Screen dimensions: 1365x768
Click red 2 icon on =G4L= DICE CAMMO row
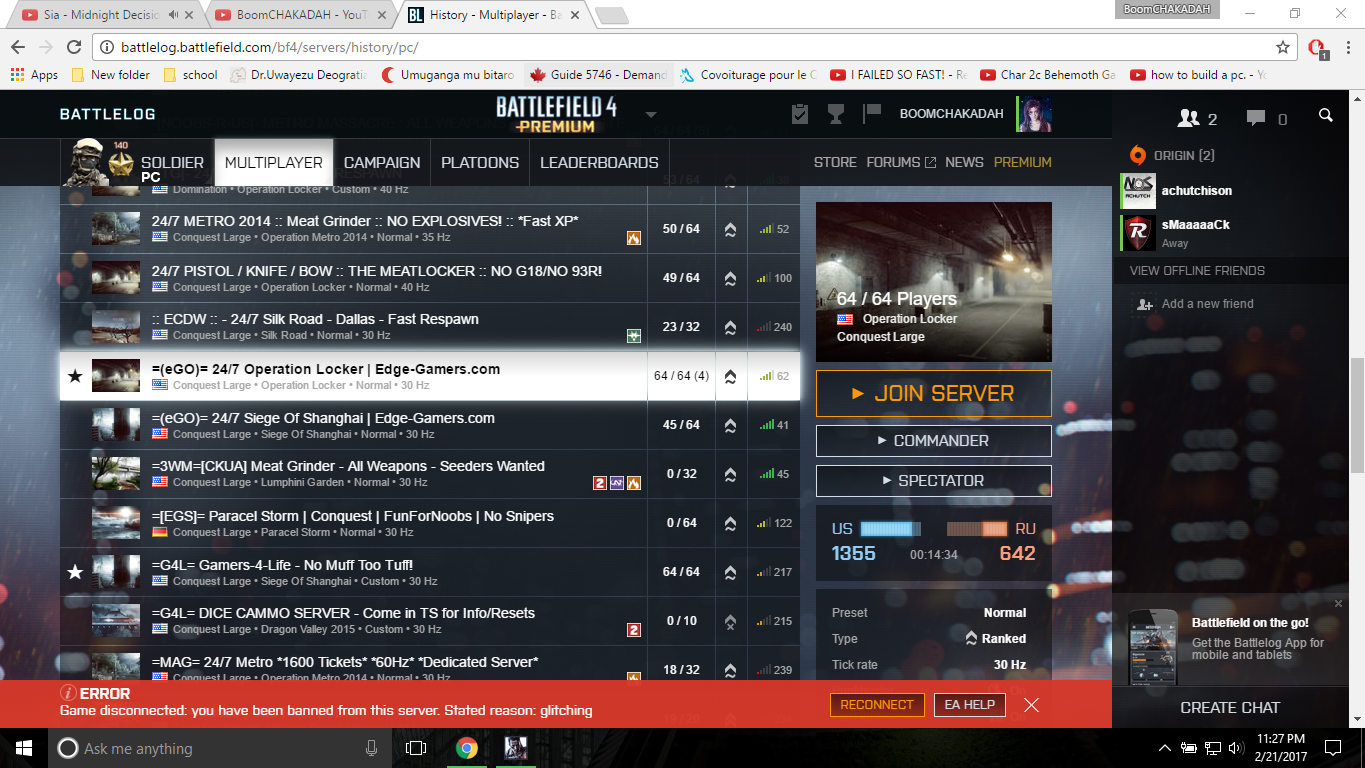click(x=634, y=630)
